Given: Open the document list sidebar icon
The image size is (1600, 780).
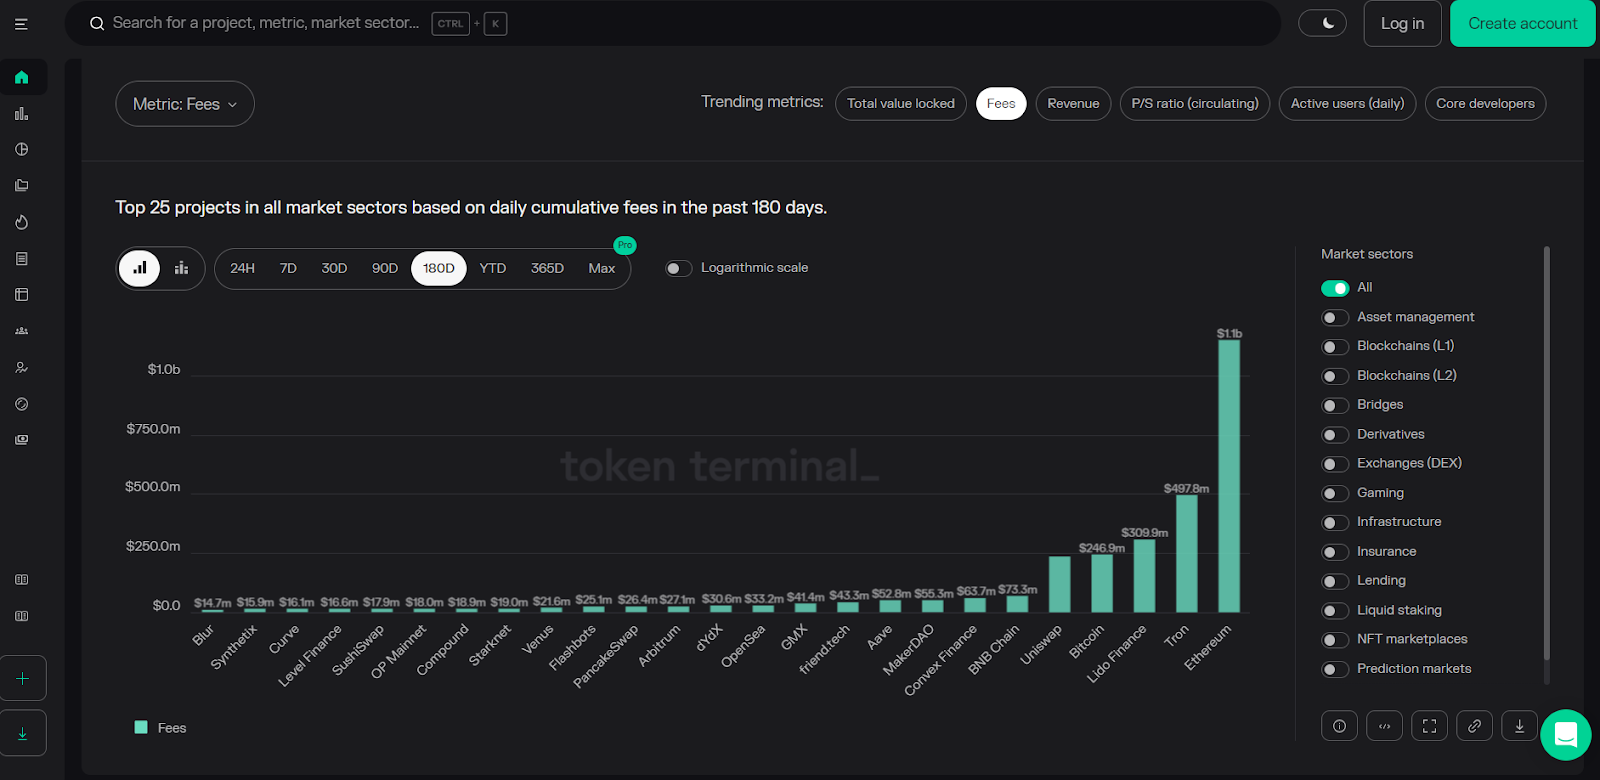Looking at the screenshot, I should pos(22,258).
